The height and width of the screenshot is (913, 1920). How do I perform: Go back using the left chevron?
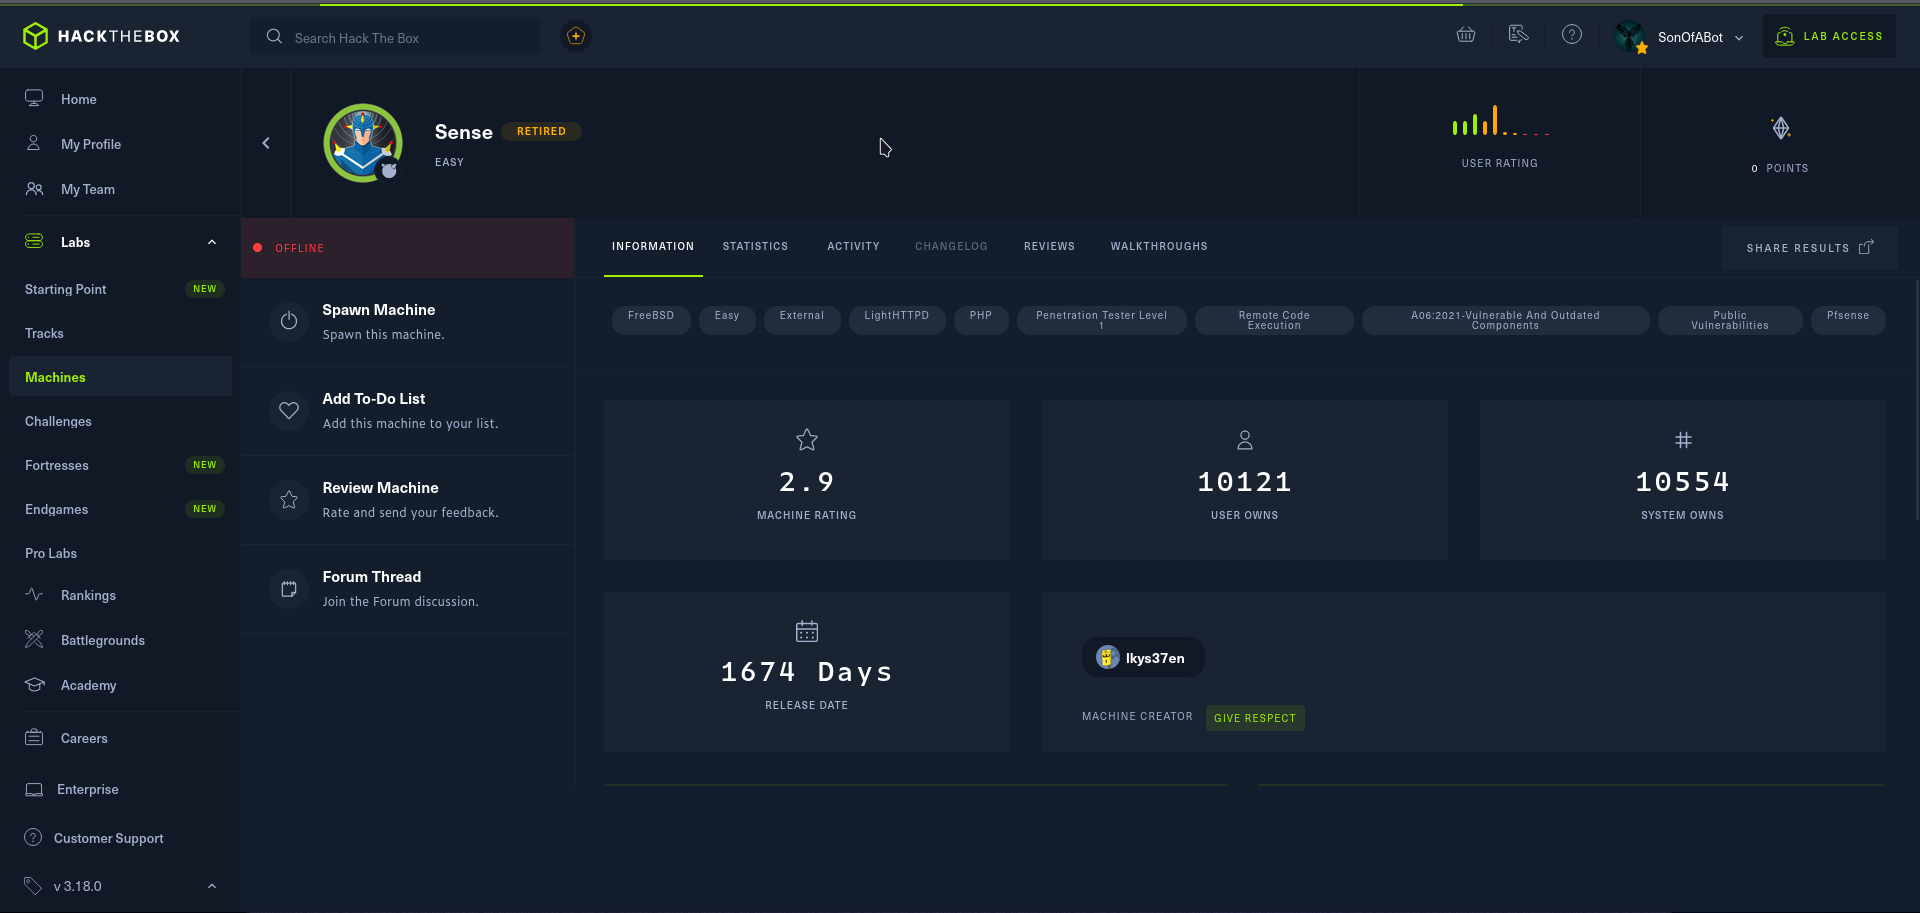pos(266,143)
